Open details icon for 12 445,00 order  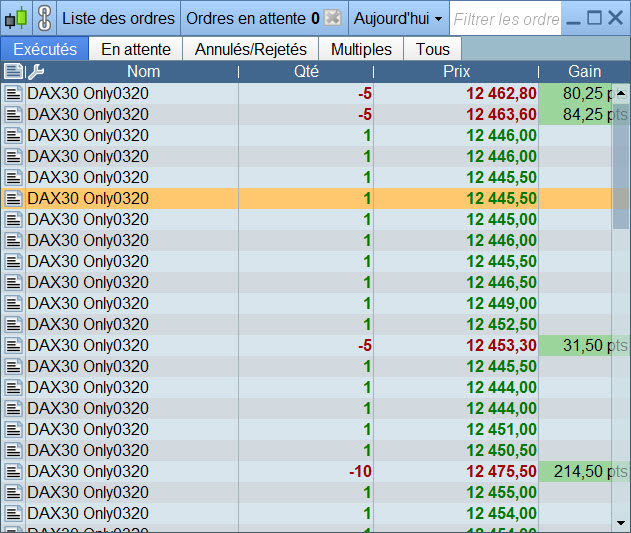(13, 219)
